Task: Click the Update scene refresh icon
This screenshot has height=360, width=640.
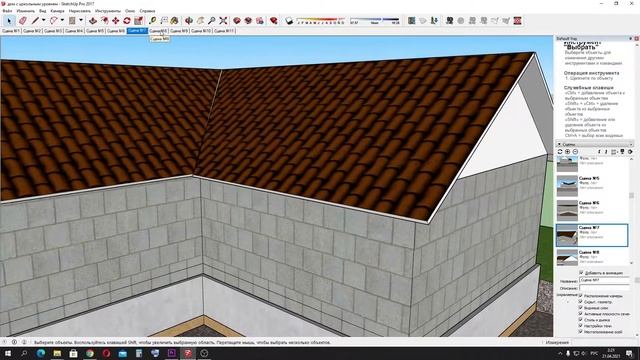Action: coord(560,152)
